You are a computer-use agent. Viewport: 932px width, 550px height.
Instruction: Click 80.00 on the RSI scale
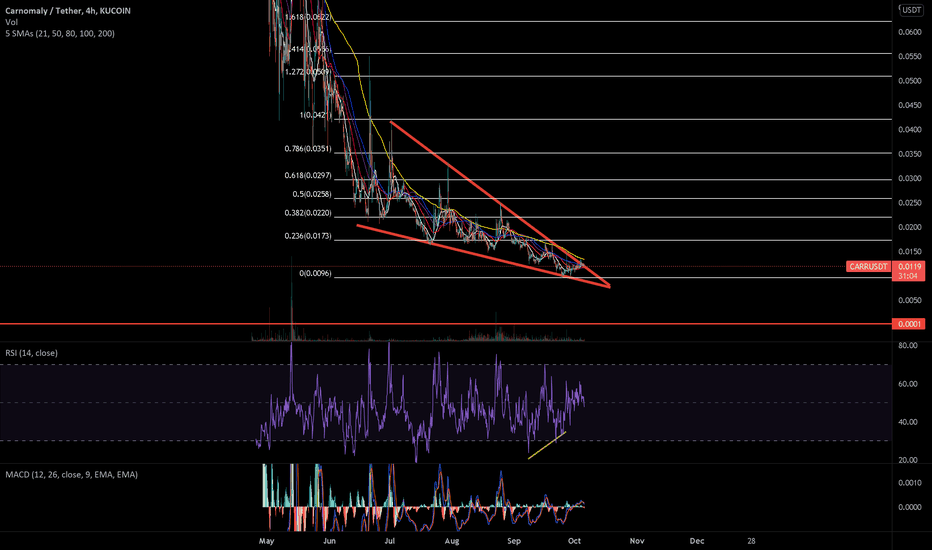(908, 345)
